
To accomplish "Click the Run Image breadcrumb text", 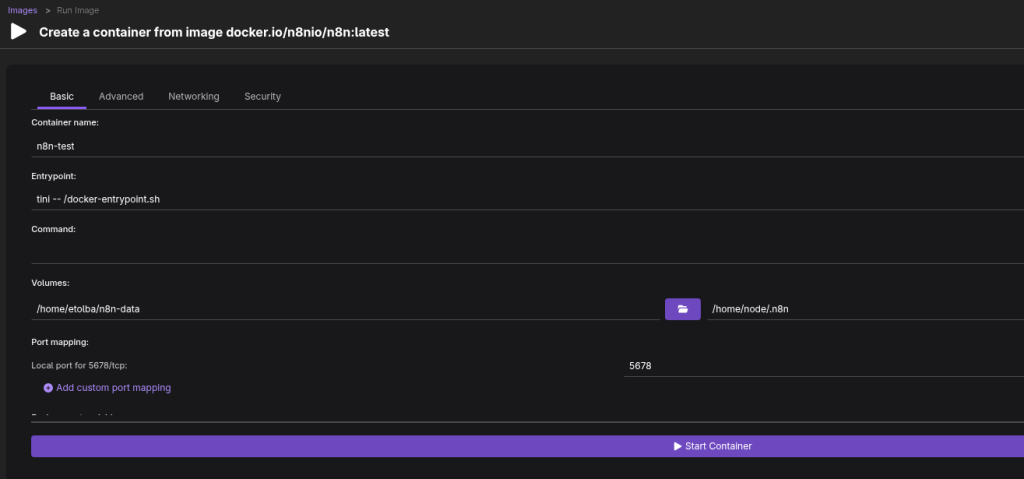I will pos(76,10).
